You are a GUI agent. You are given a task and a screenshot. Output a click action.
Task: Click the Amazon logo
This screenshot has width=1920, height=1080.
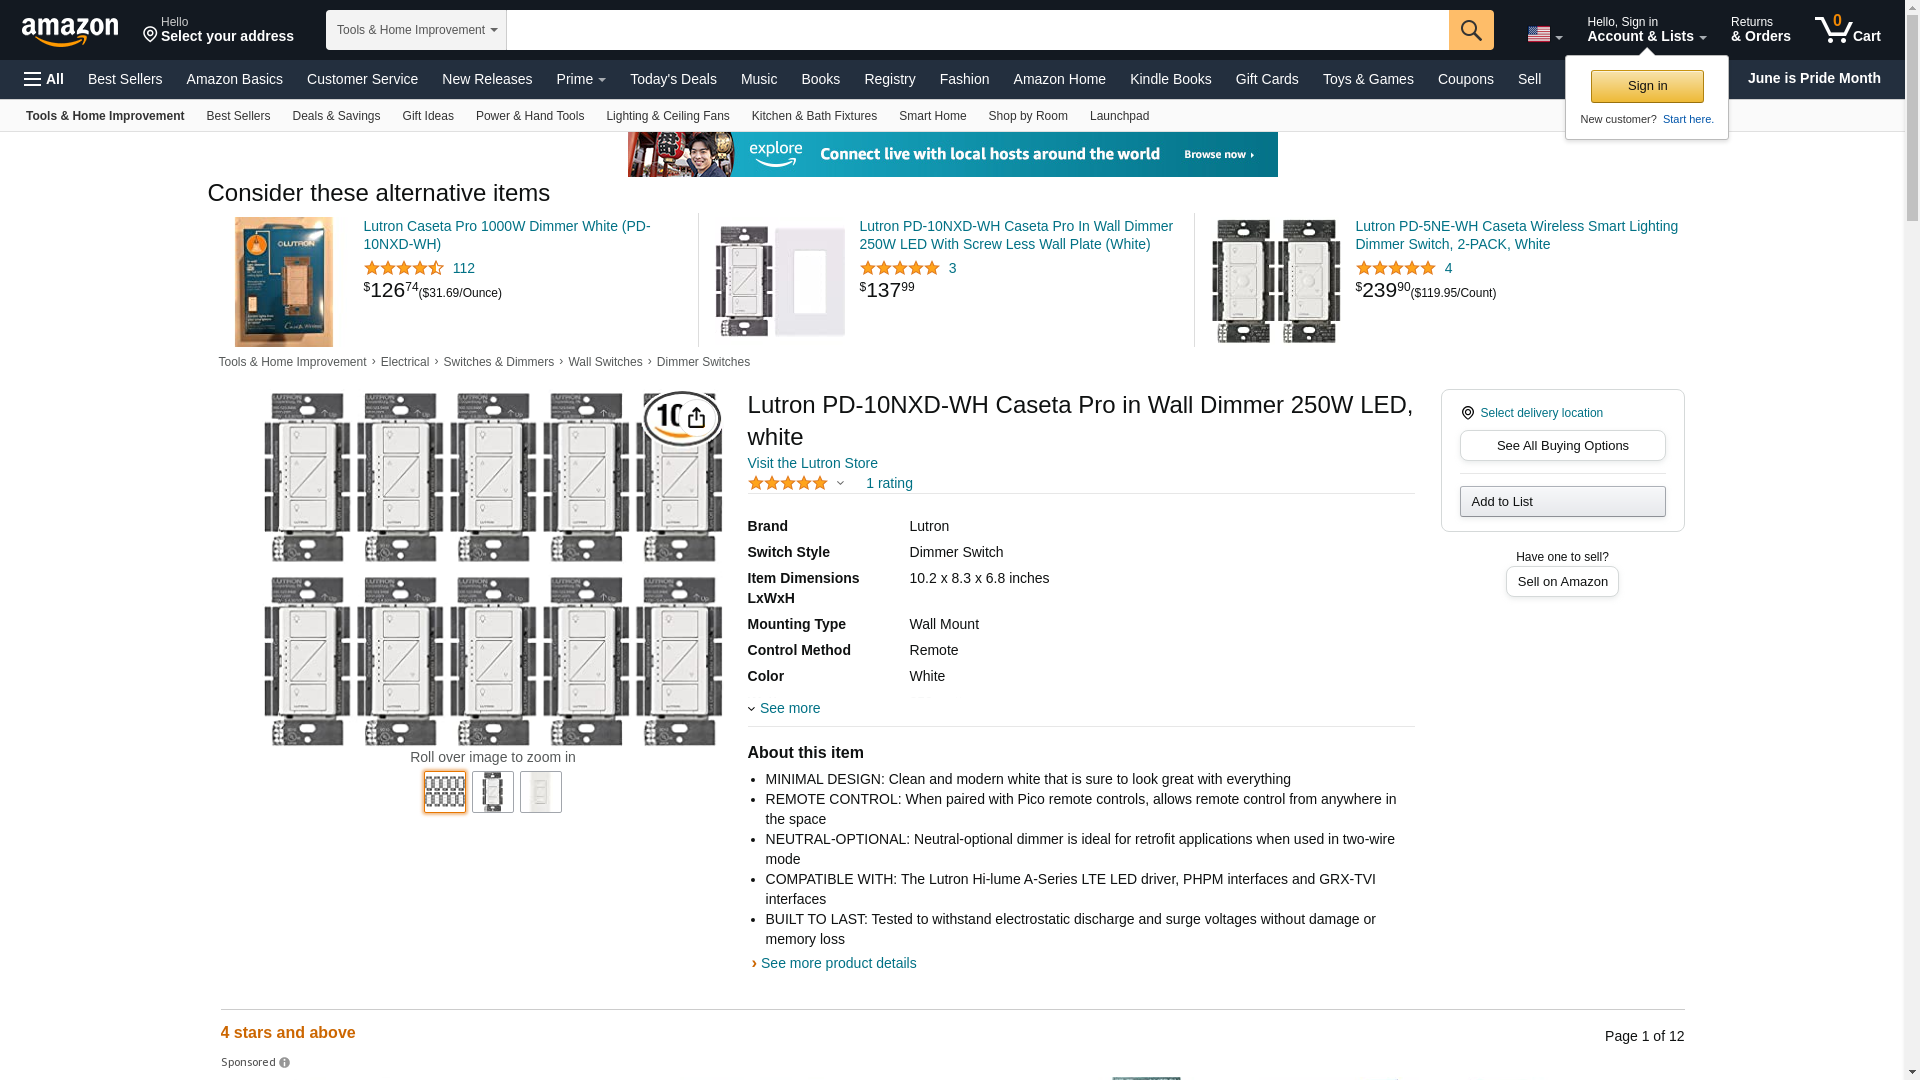(70, 32)
